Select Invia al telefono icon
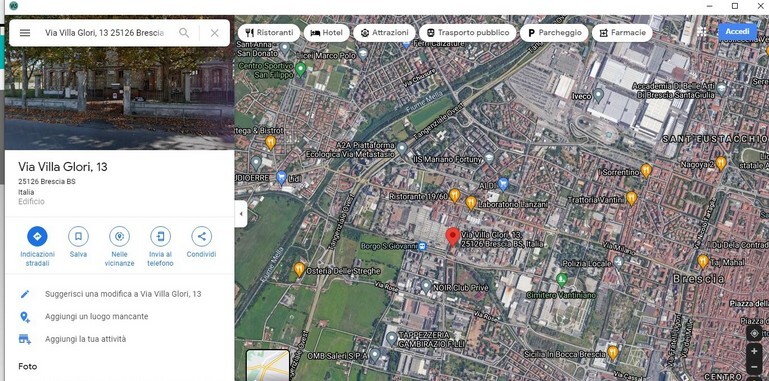The height and width of the screenshot is (381, 769). (160, 236)
